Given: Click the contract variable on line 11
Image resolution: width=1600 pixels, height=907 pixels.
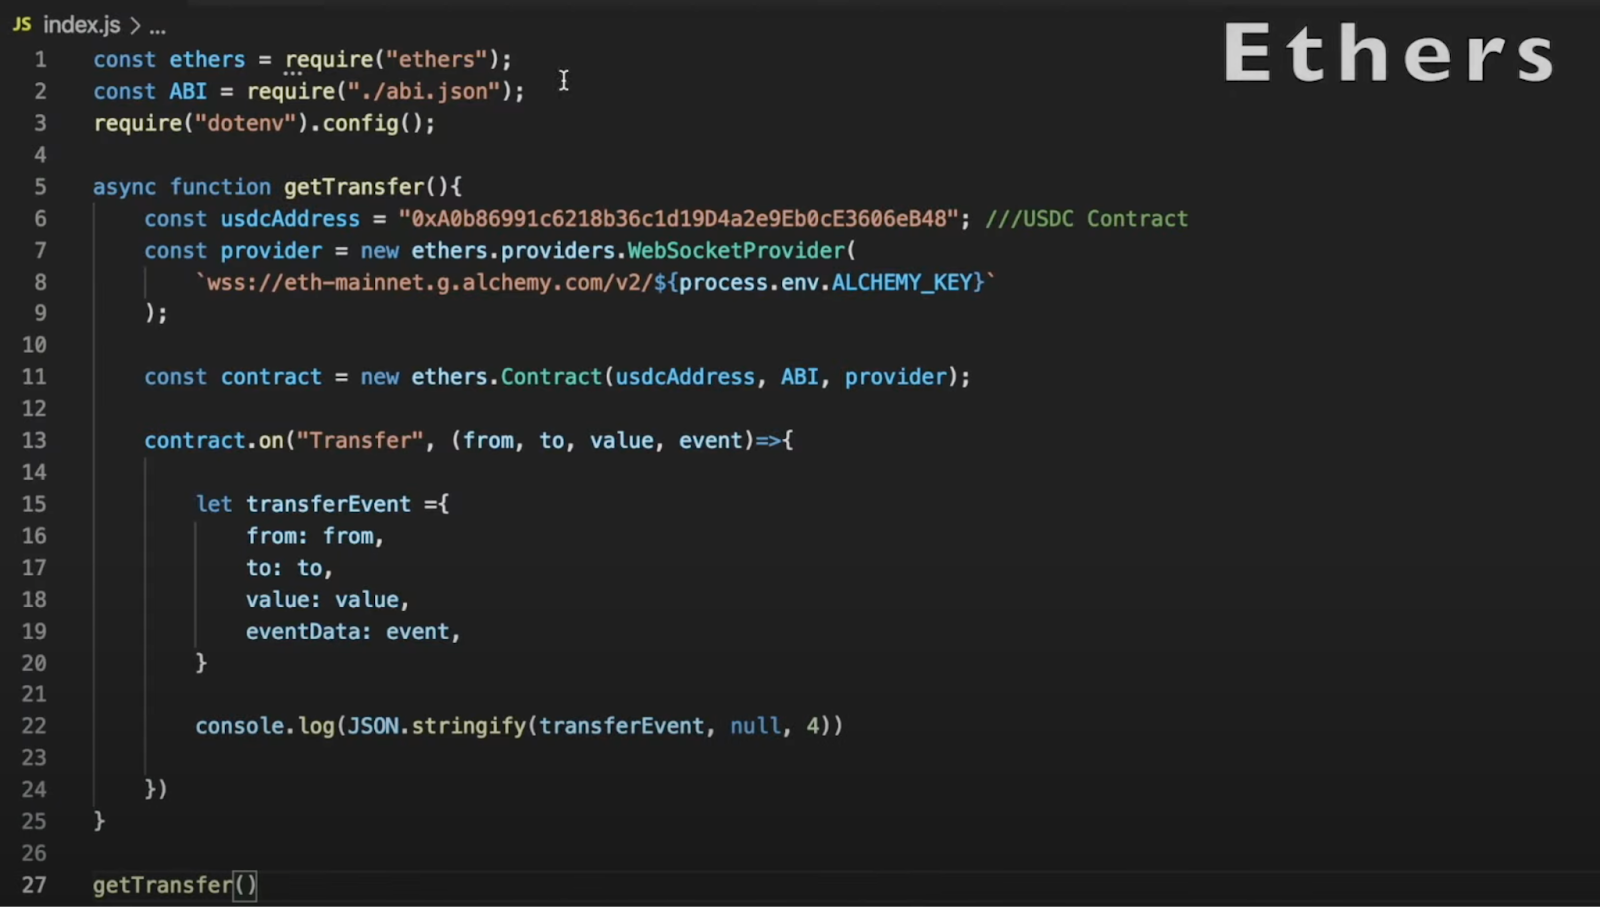Looking at the screenshot, I should click(271, 377).
